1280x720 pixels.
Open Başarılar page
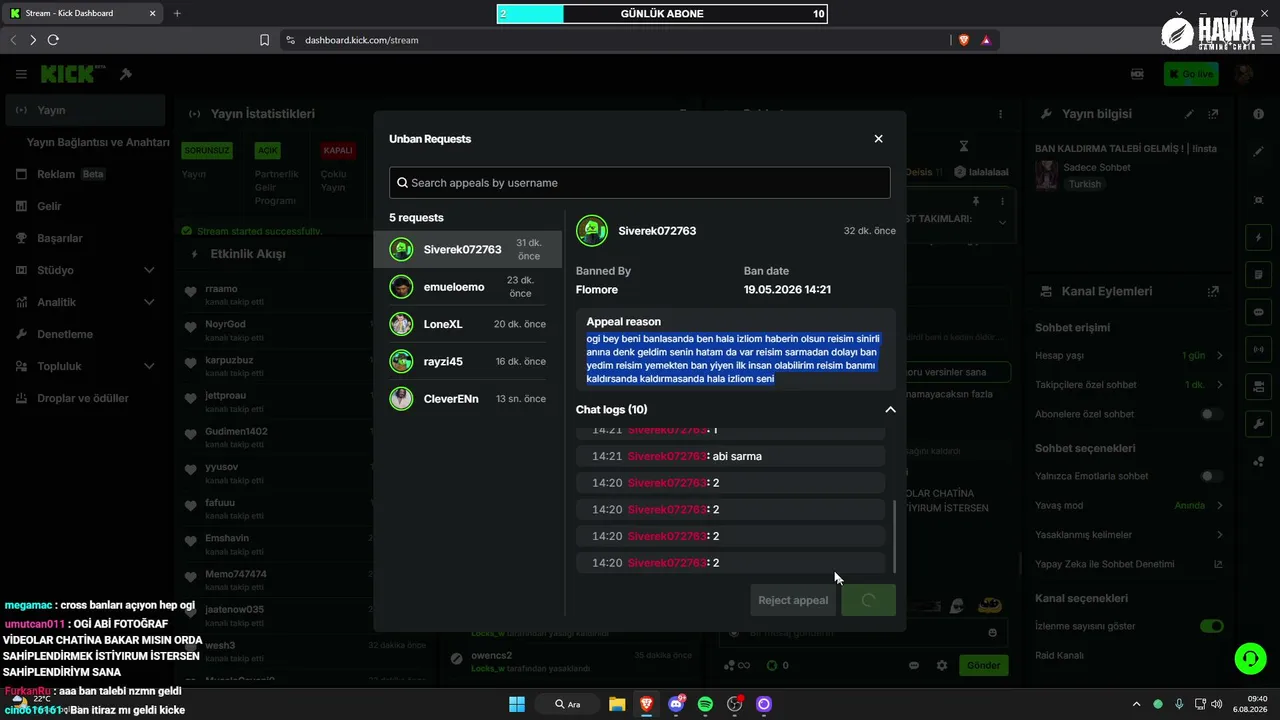point(85,238)
